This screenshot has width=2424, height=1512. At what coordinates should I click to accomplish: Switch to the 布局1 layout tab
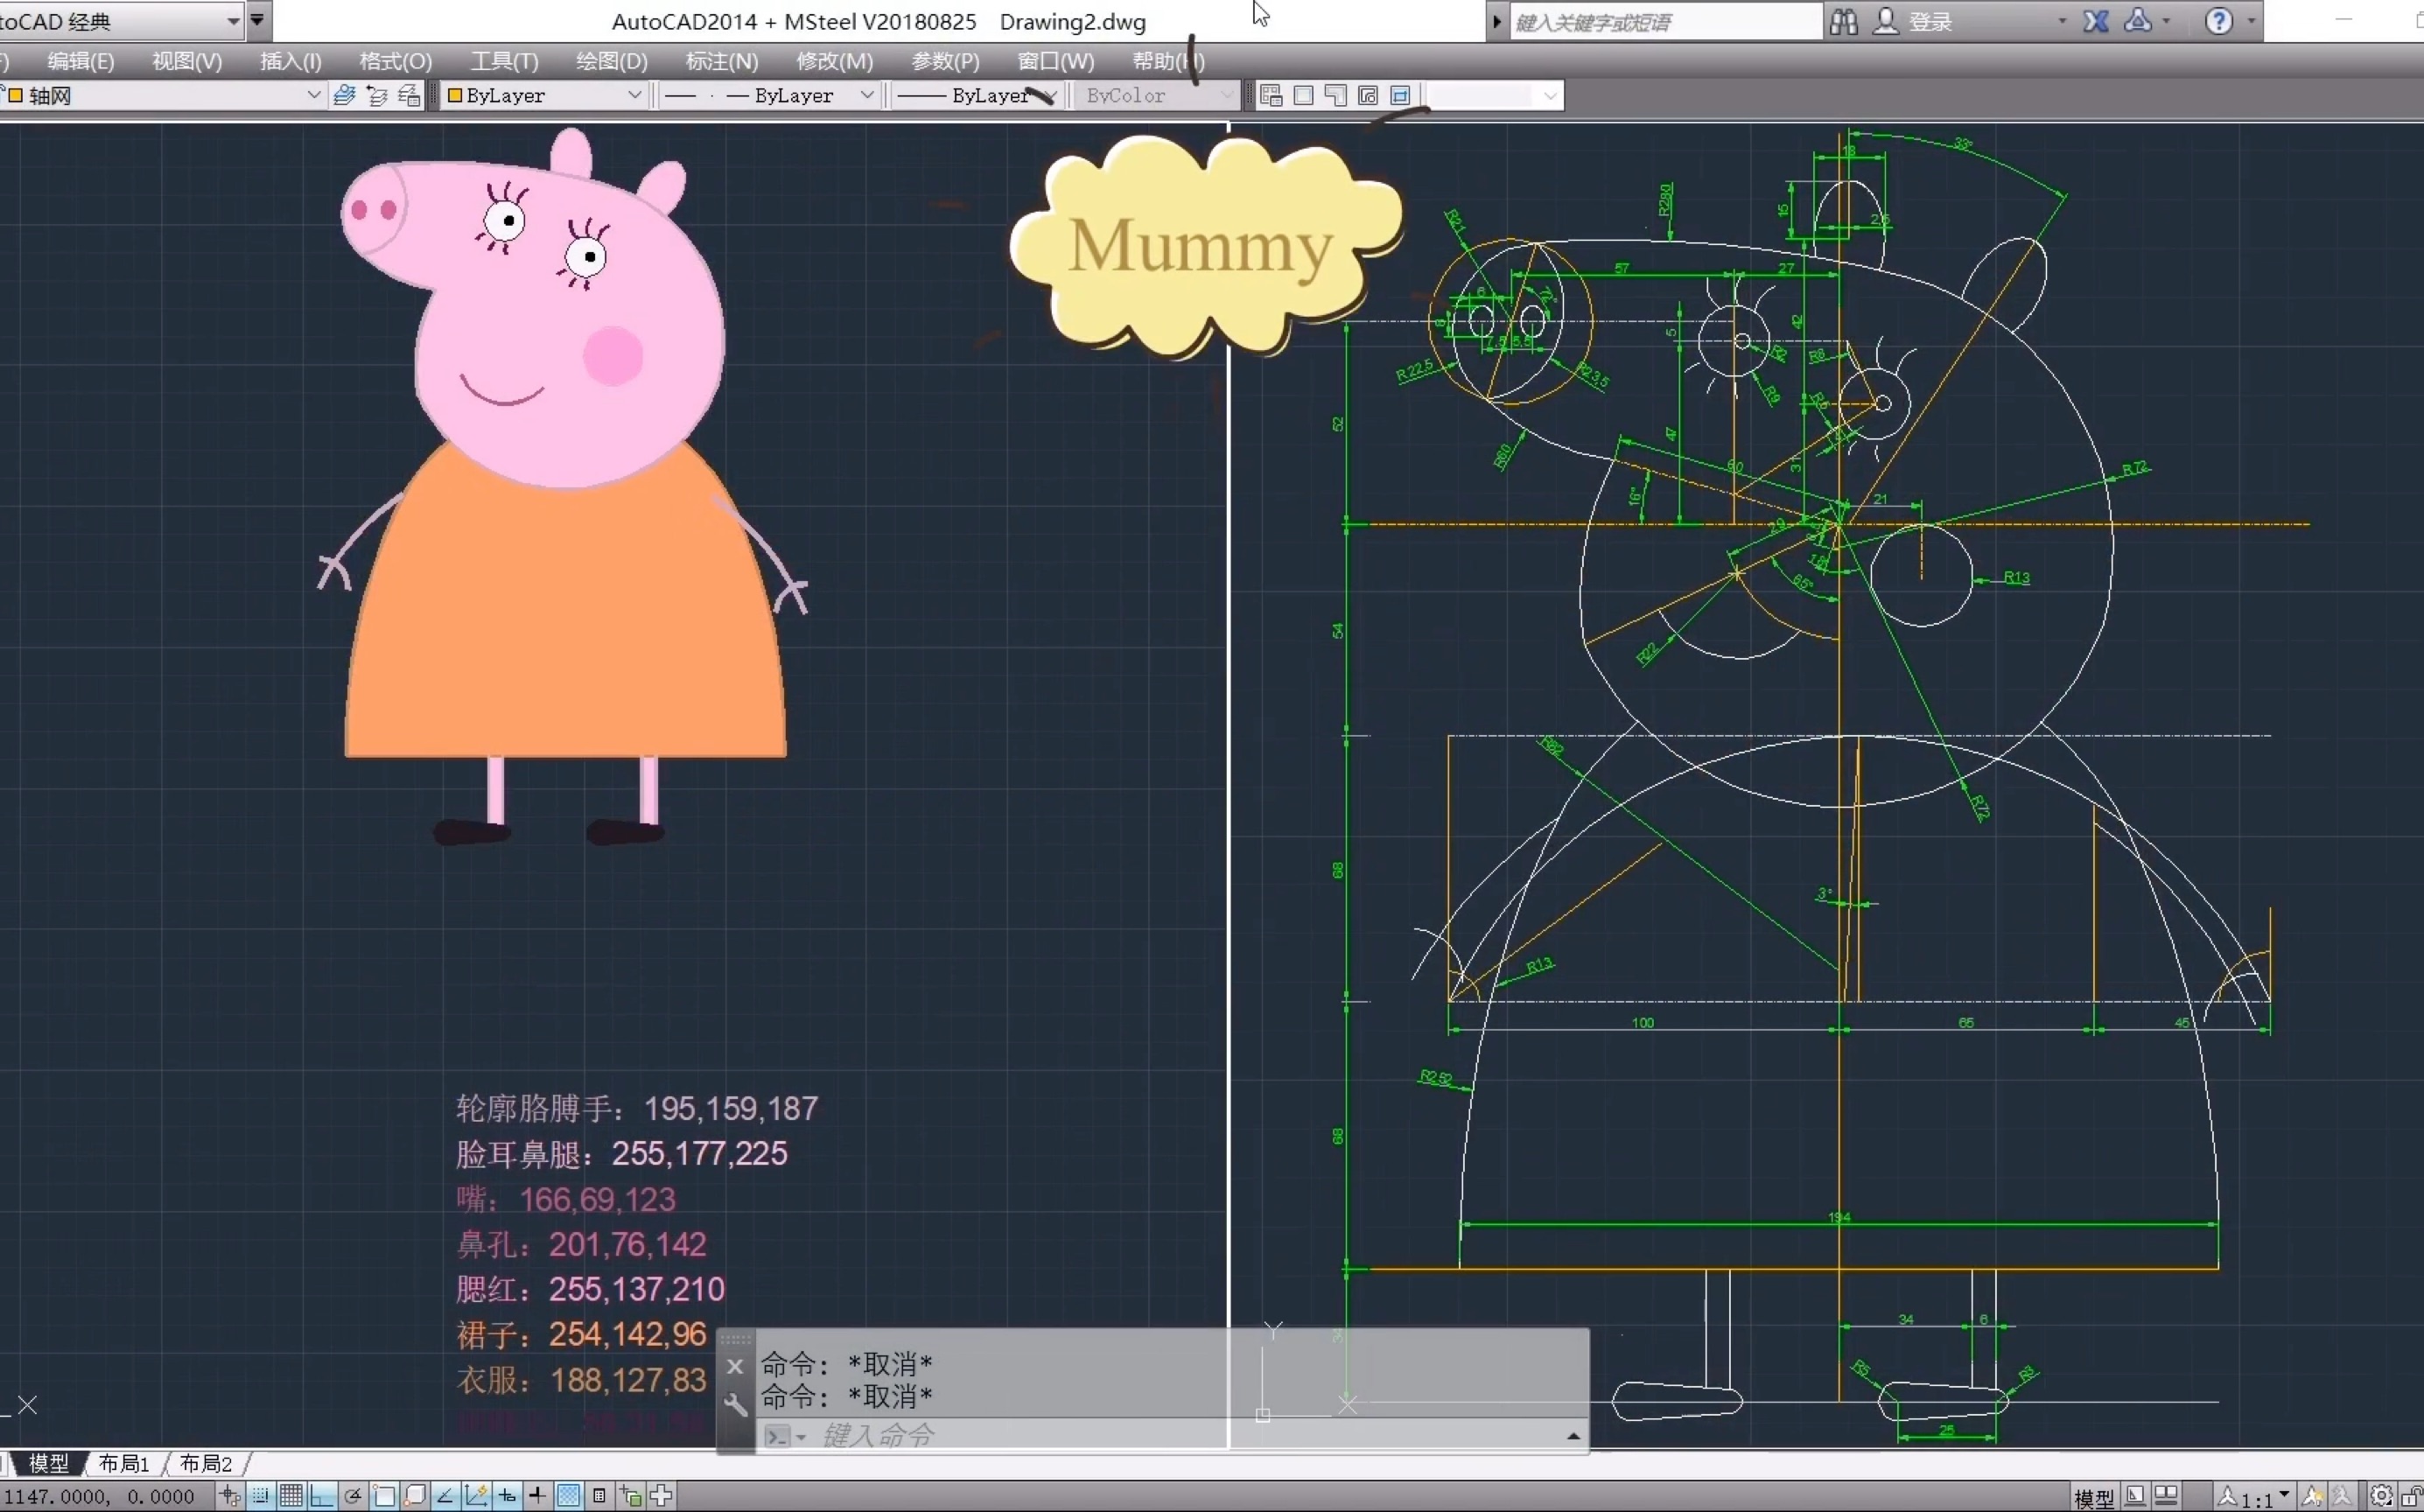pos(124,1464)
